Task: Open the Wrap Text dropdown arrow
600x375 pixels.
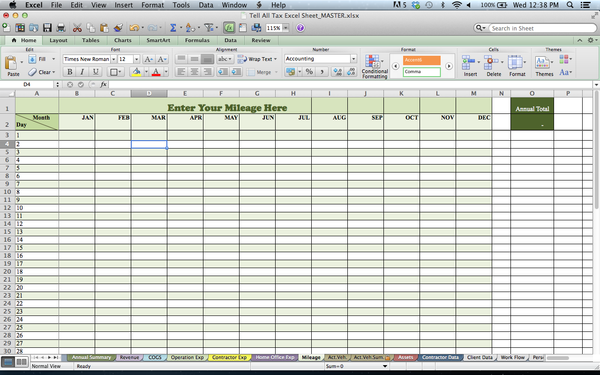Action: [x=275, y=59]
